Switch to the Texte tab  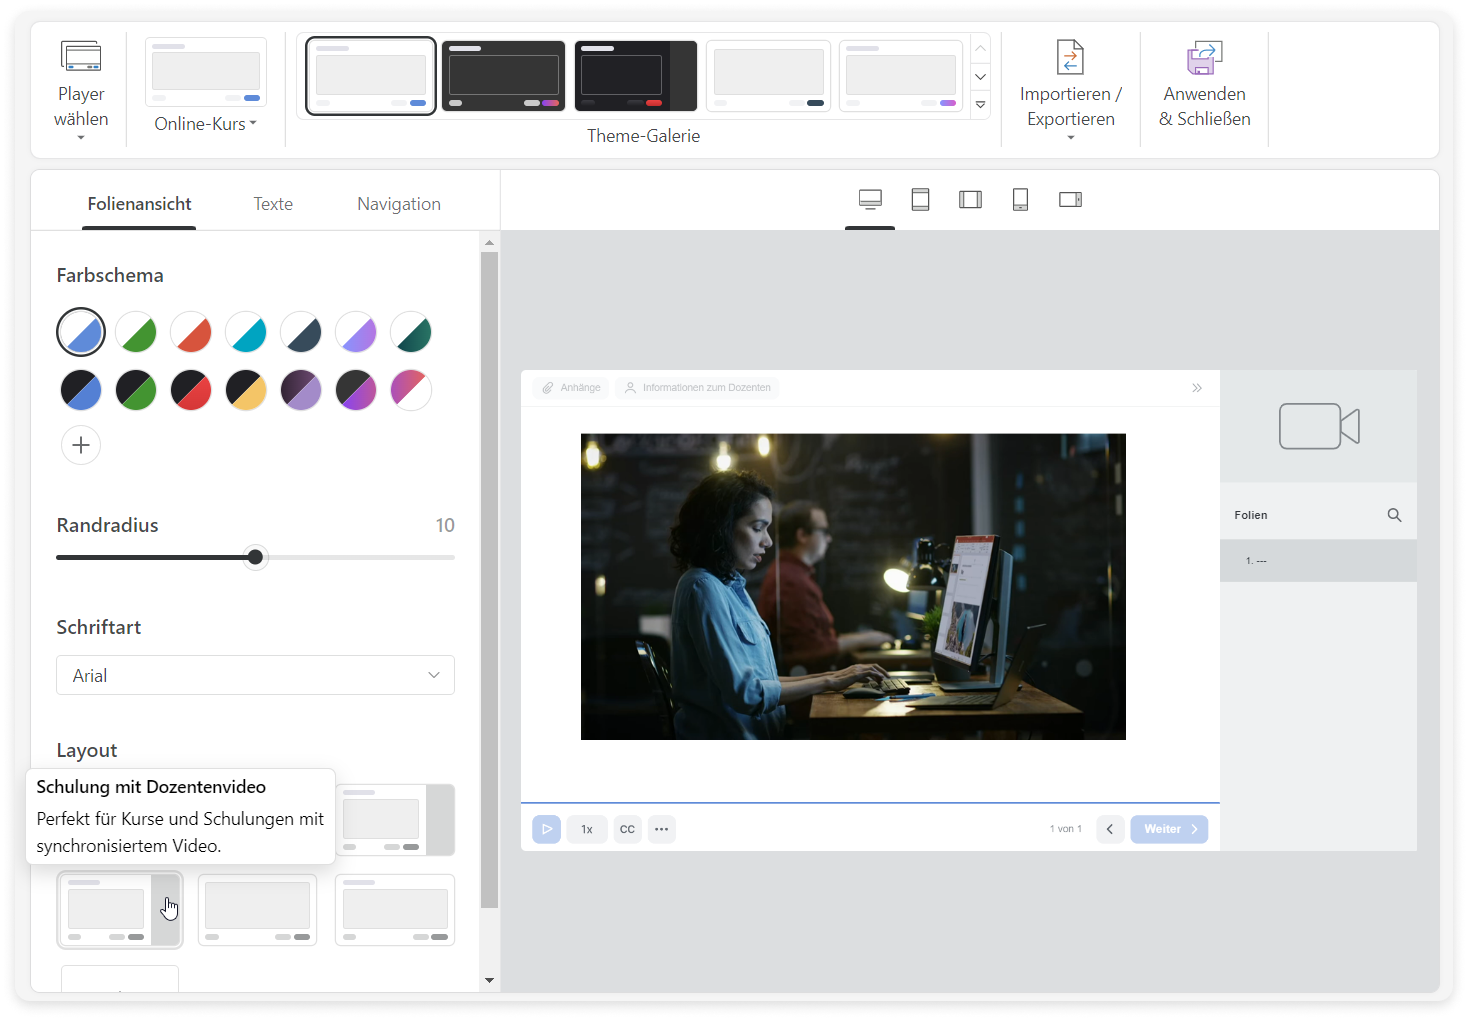pos(273,204)
